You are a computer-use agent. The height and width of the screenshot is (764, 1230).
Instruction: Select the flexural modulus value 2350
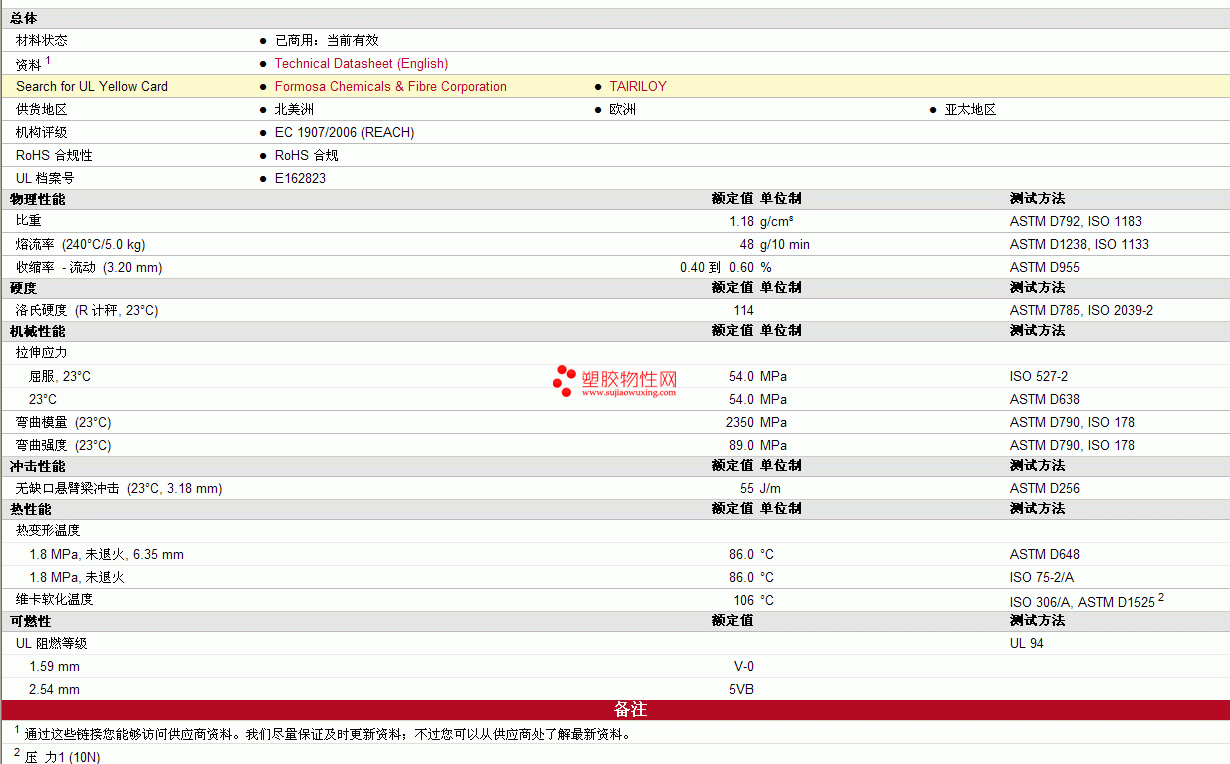740,422
